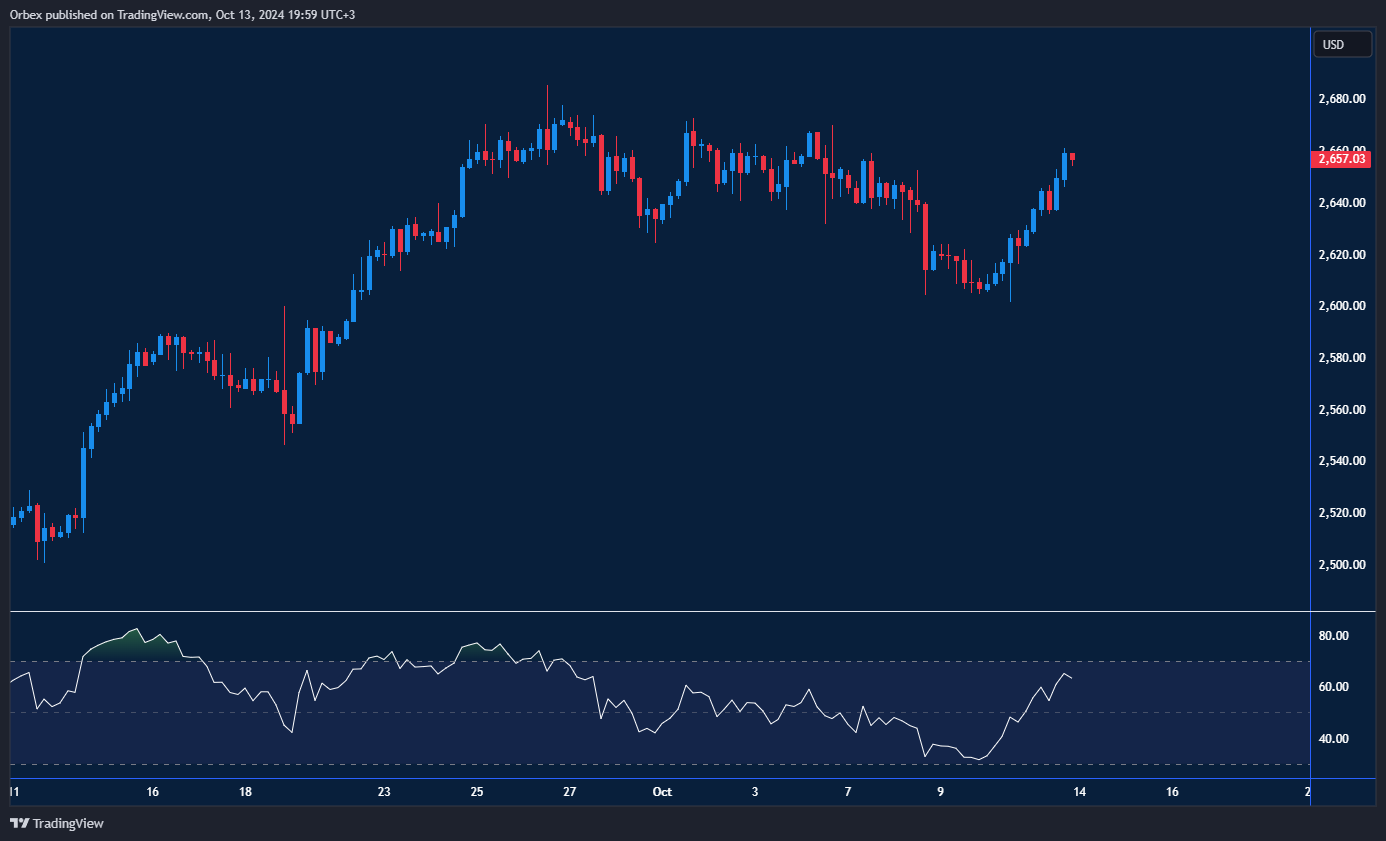
Task: Click the 16 date marker after 14
Action: (1172, 792)
